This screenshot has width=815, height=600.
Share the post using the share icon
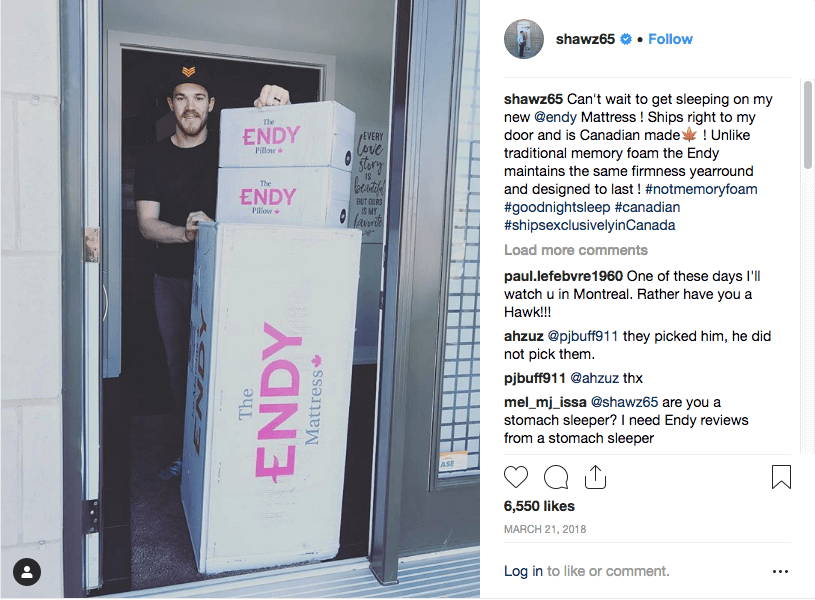(x=595, y=477)
